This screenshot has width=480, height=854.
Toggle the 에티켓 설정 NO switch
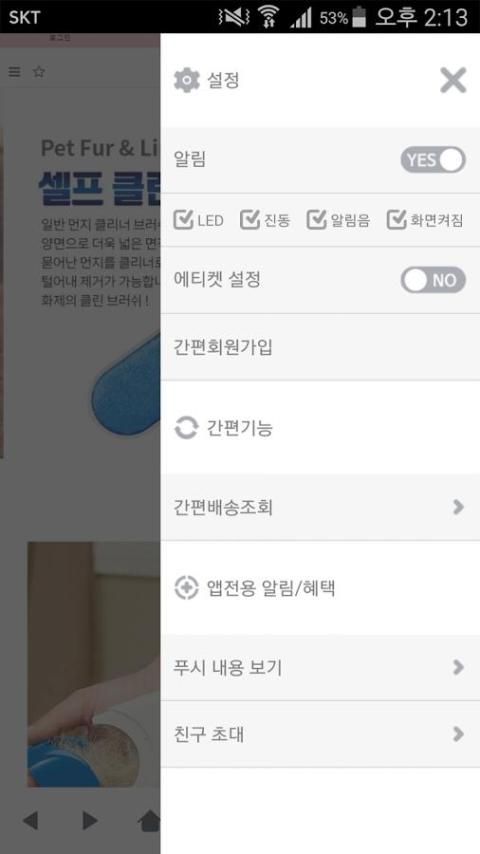pos(433,280)
